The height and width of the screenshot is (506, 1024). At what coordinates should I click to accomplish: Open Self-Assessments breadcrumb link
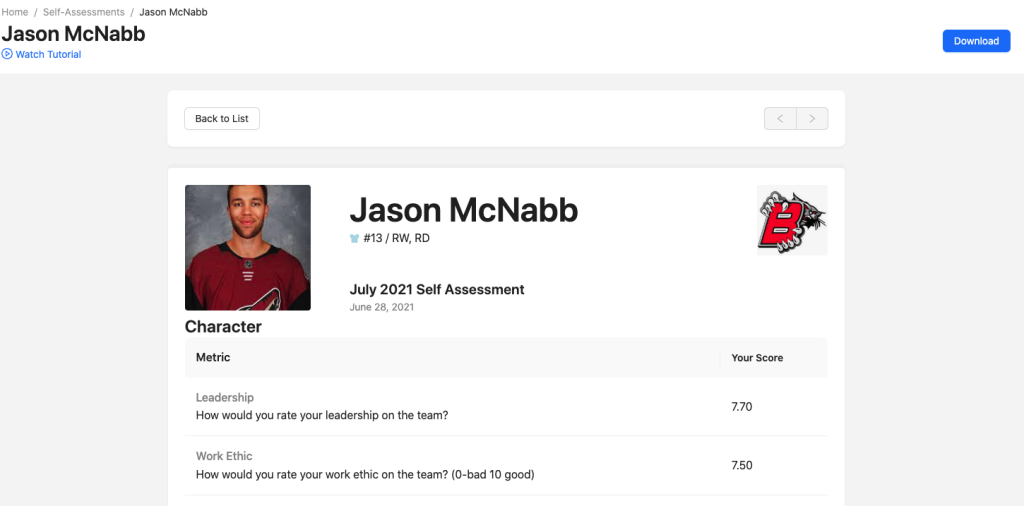click(x=84, y=12)
